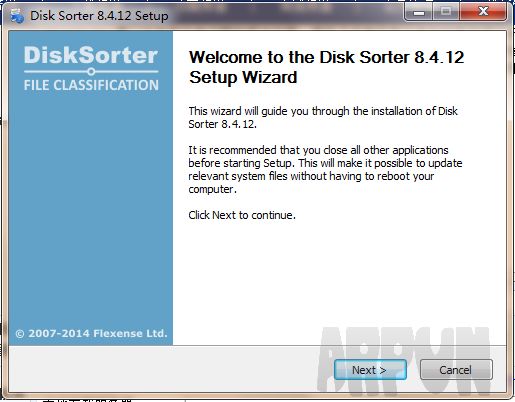Click the 'It is recommended that you close' paragraph
This screenshot has height=402, width=515.
325,169
